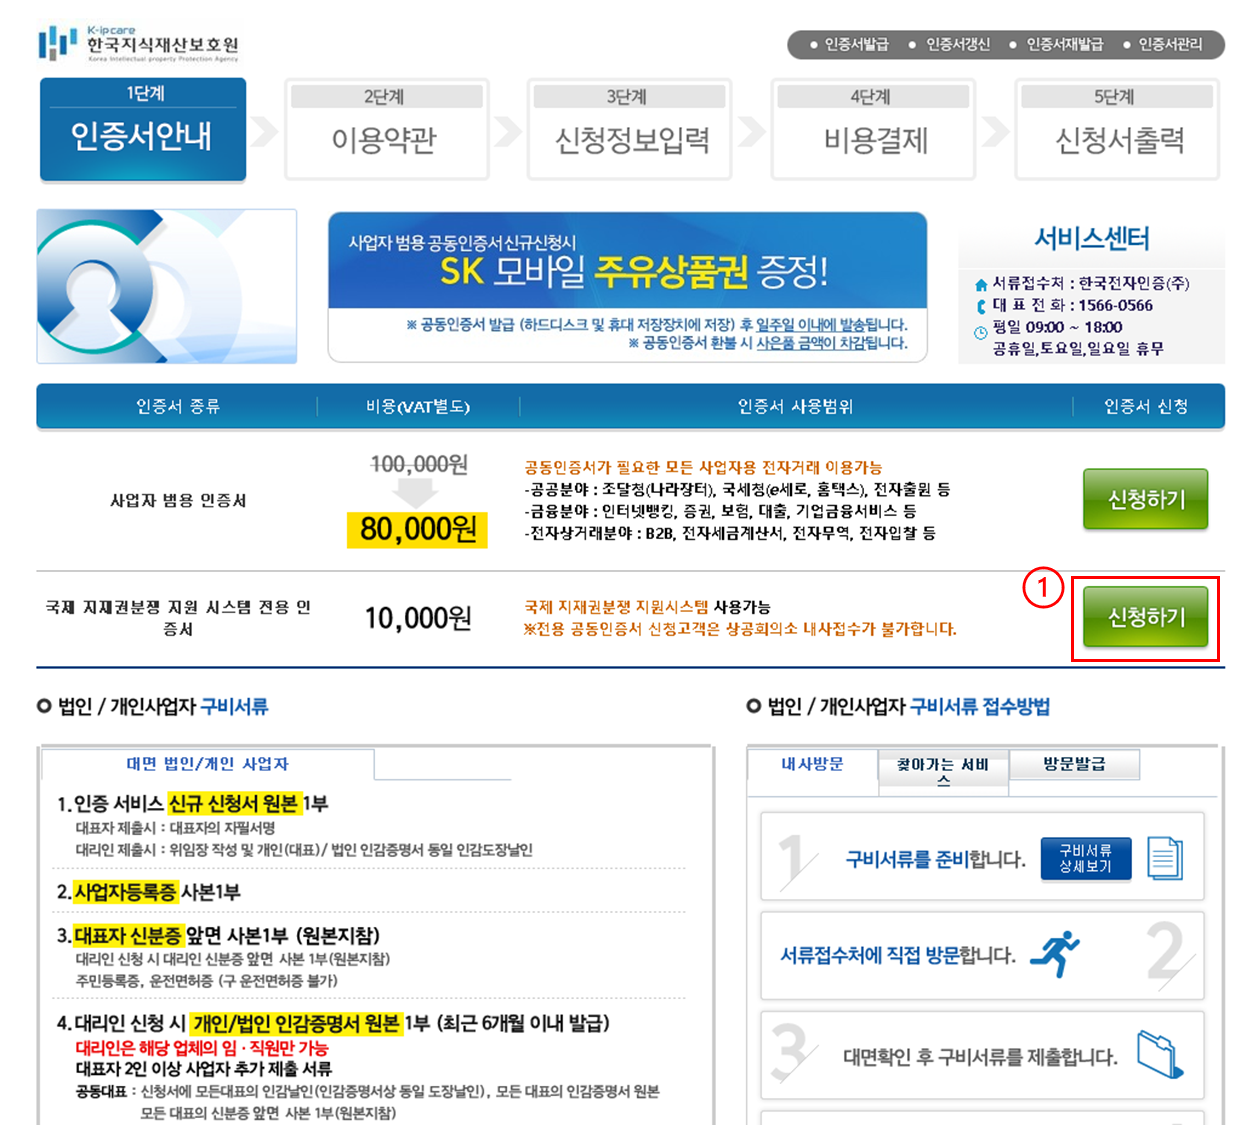Viewport: 1258px width, 1125px height.
Task: Click the document icon beside 구비서류 상세보기
Action: 1164,858
